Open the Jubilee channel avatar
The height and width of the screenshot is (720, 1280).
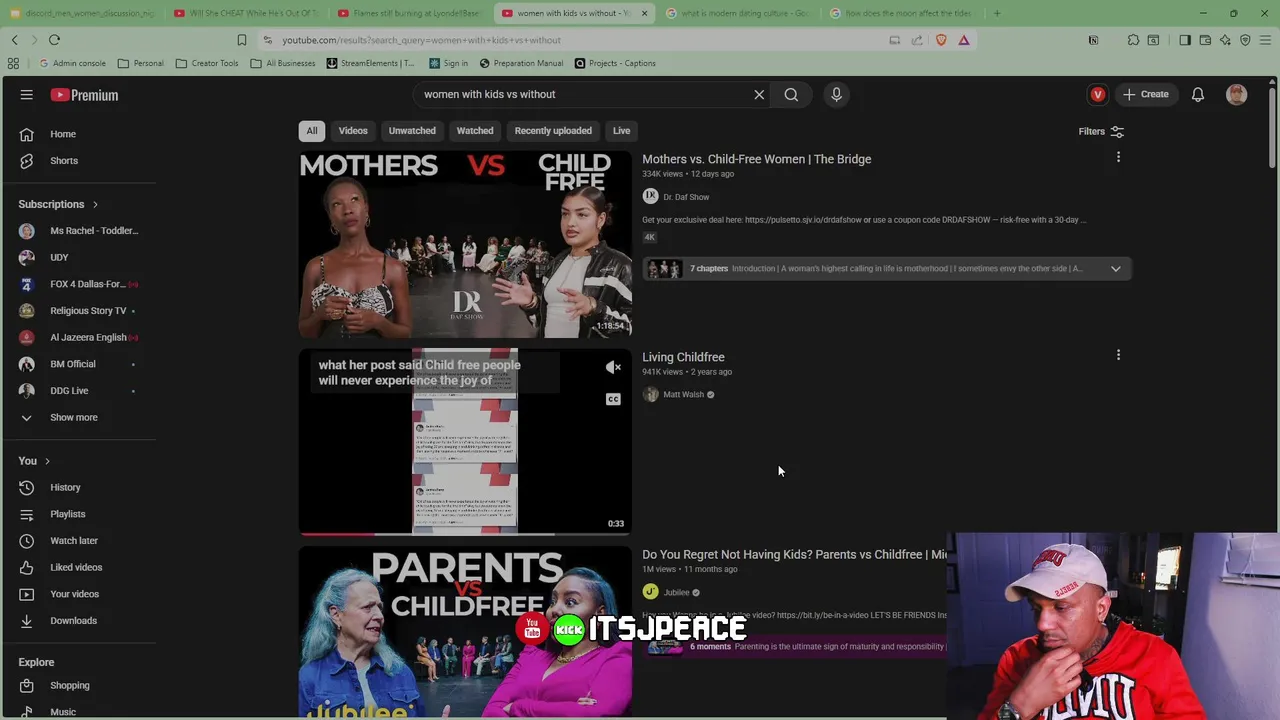coord(650,592)
